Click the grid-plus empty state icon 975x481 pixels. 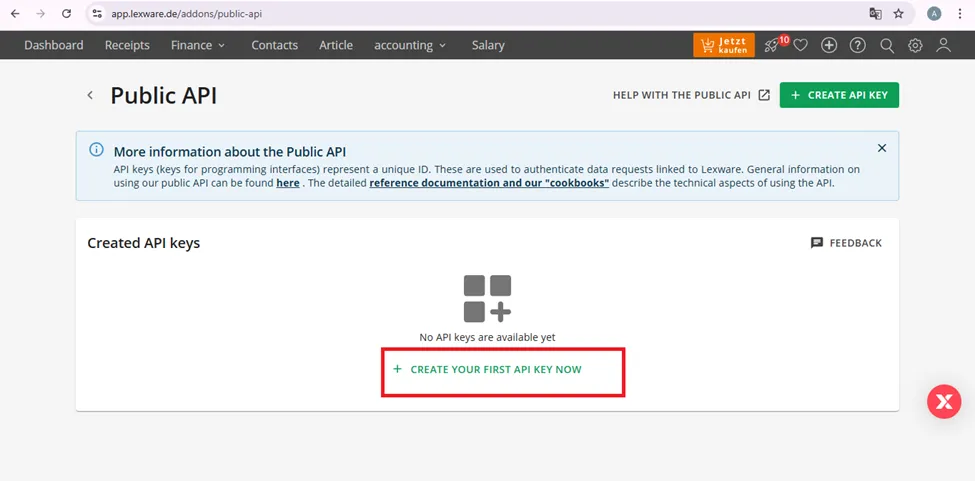(x=488, y=298)
